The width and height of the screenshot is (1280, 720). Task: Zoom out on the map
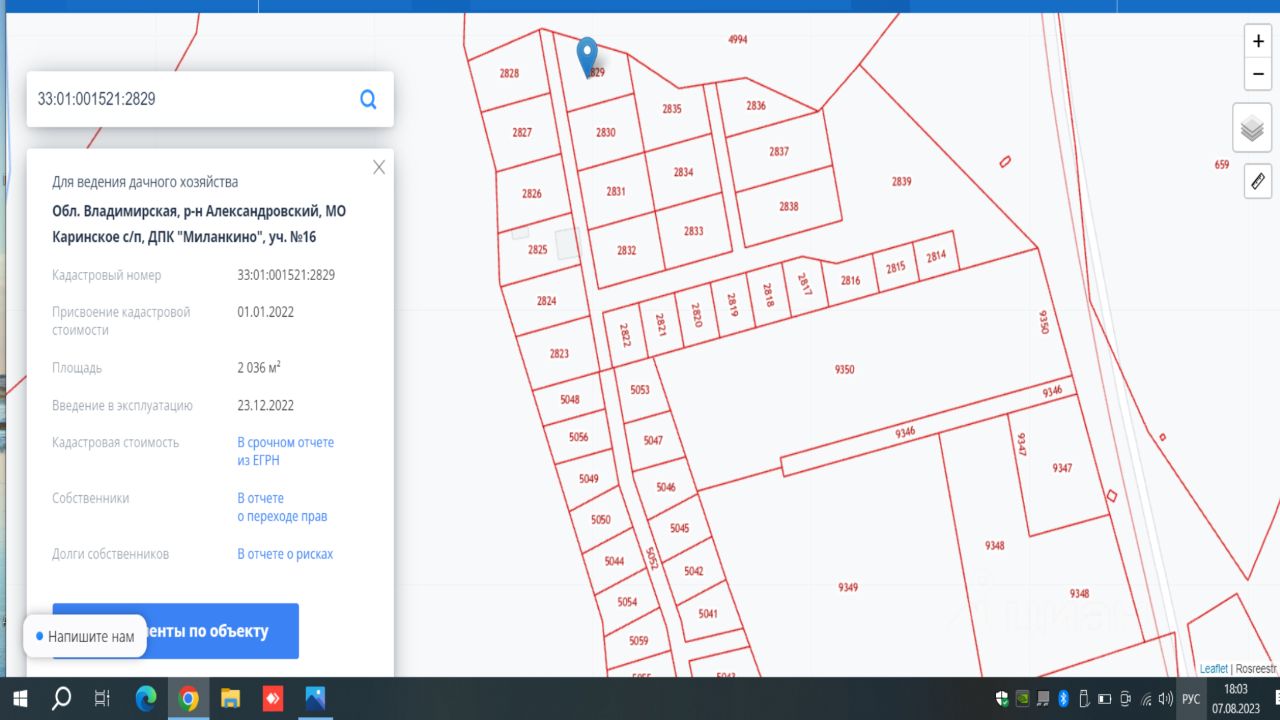(x=1258, y=73)
